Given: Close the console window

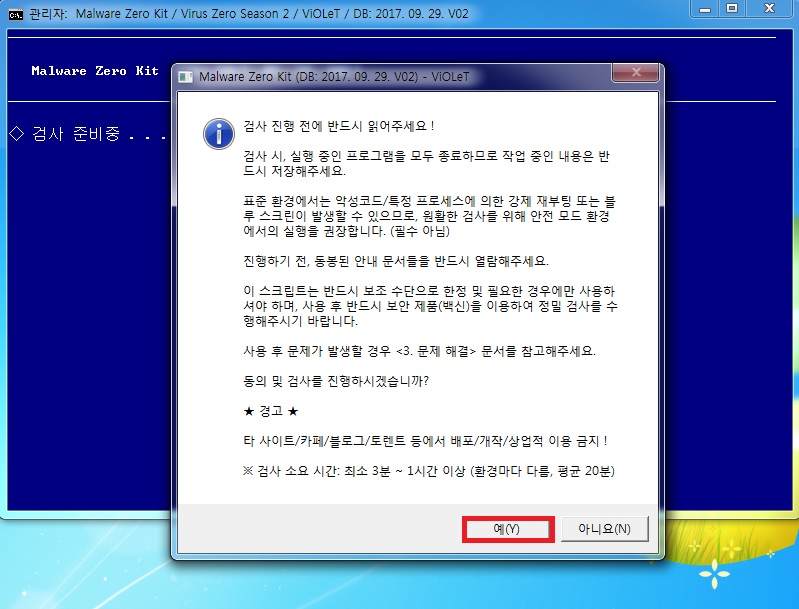Looking at the screenshot, I should click(769, 9).
